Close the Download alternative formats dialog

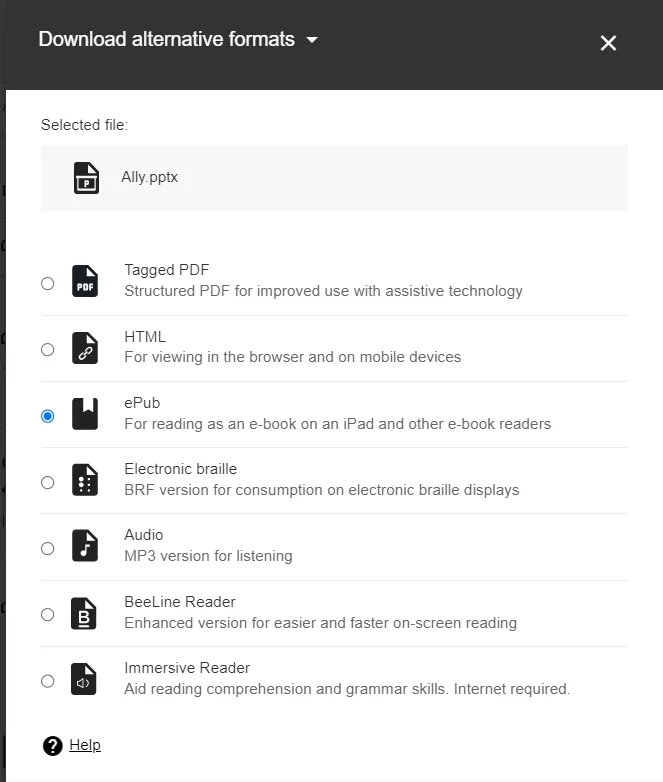[x=608, y=43]
